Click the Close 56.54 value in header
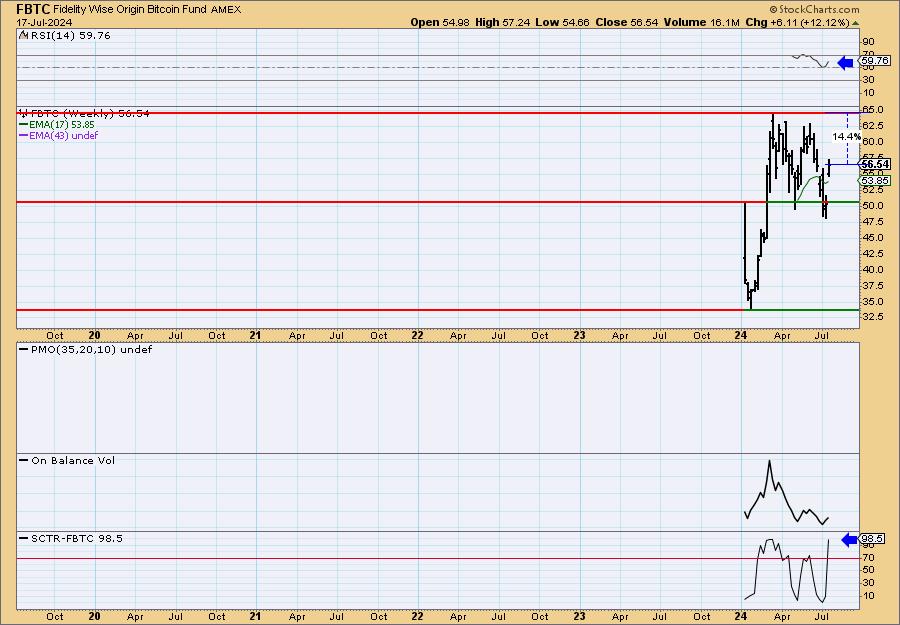 (x=627, y=22)
